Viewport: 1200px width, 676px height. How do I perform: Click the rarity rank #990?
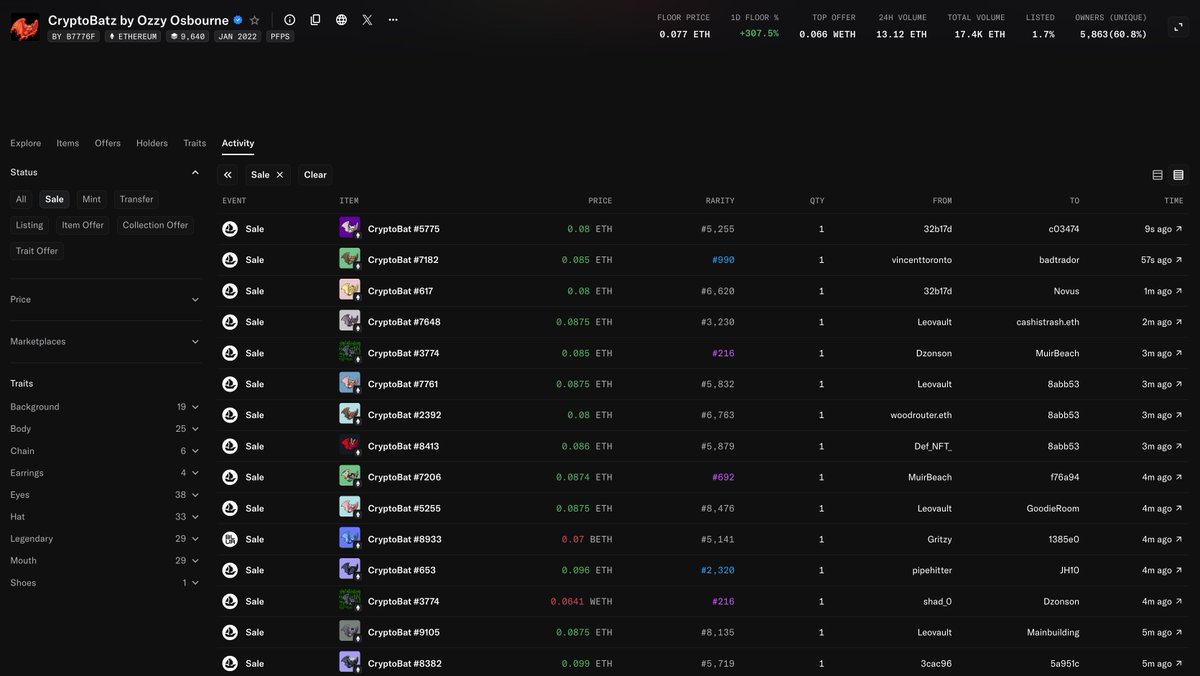(x=723, y=260)
